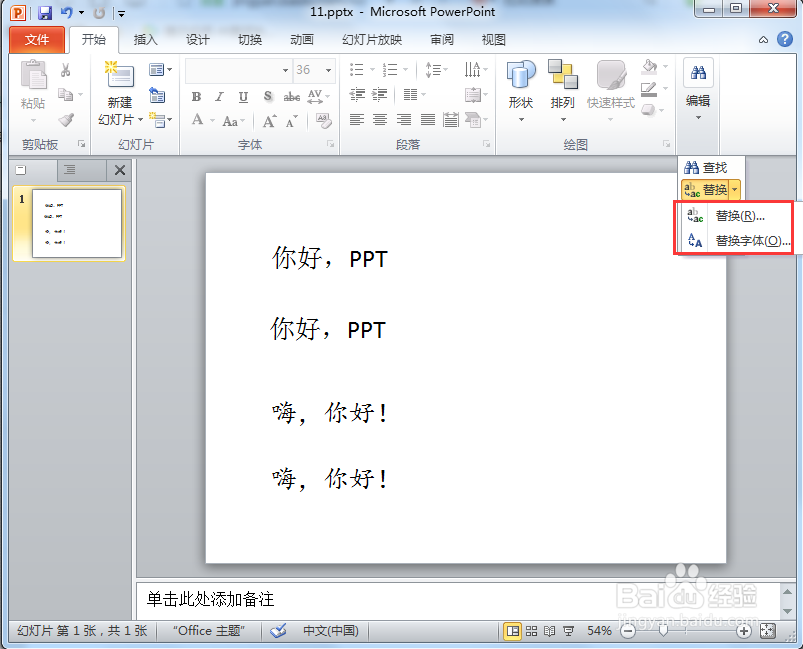Toggle center text alignment
The height and width of the screenshot is (649, 803).
(380, 120)
